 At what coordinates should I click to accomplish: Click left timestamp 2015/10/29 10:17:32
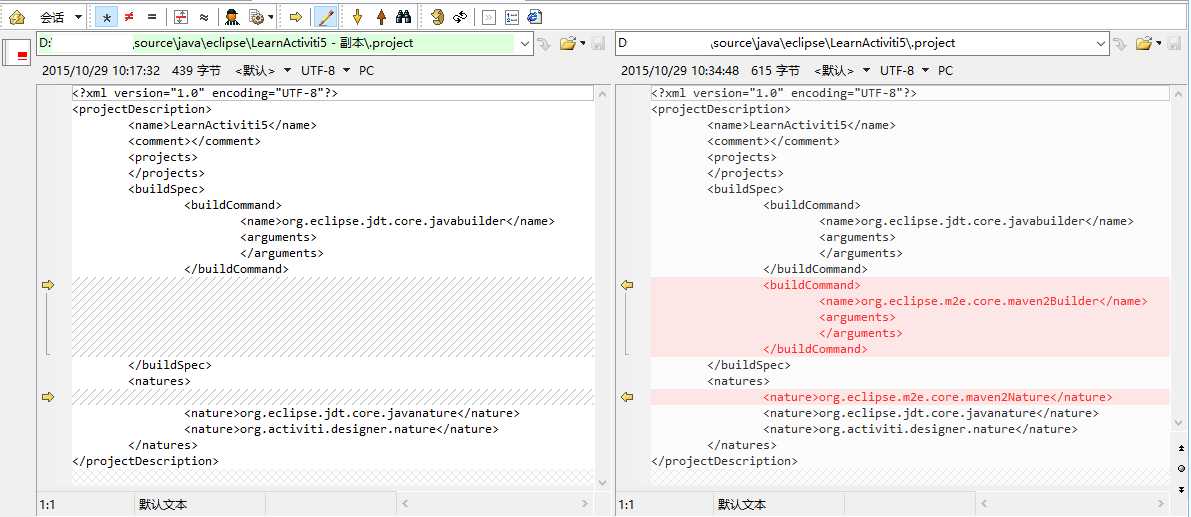click(101, 71)
